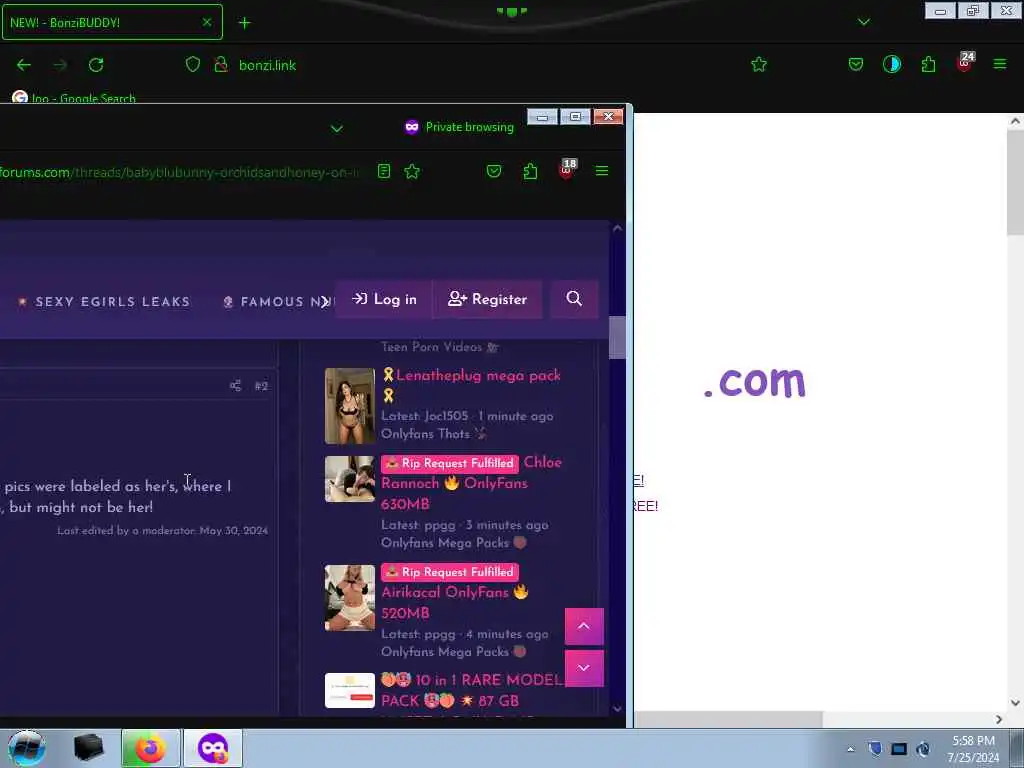Open Lenatheplug mega pack thread
The height and width of the screenshot is (768, 1024).
click(x=478, y=376)
